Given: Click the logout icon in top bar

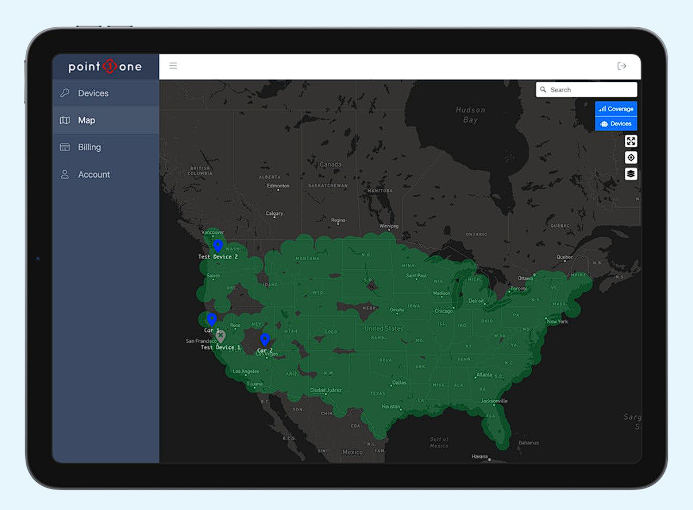Looking at the screenshot, I should [622, 66].
